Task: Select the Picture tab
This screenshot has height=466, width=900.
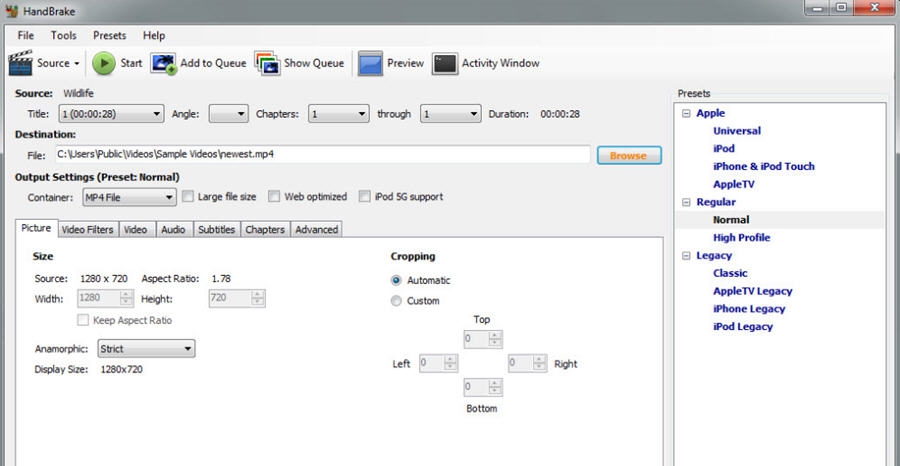Action: pyautogui.click(x=36, y=228)
